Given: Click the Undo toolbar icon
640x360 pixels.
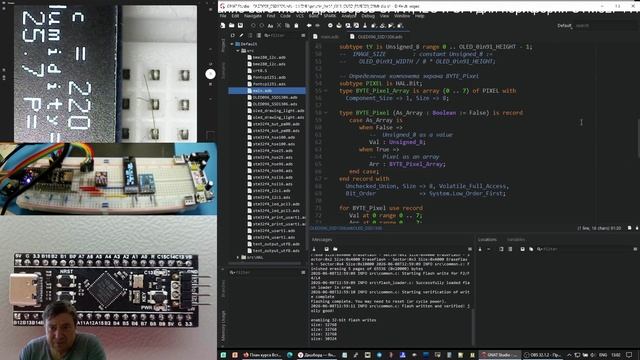Looking at the screenshot, I should (253, 26).
